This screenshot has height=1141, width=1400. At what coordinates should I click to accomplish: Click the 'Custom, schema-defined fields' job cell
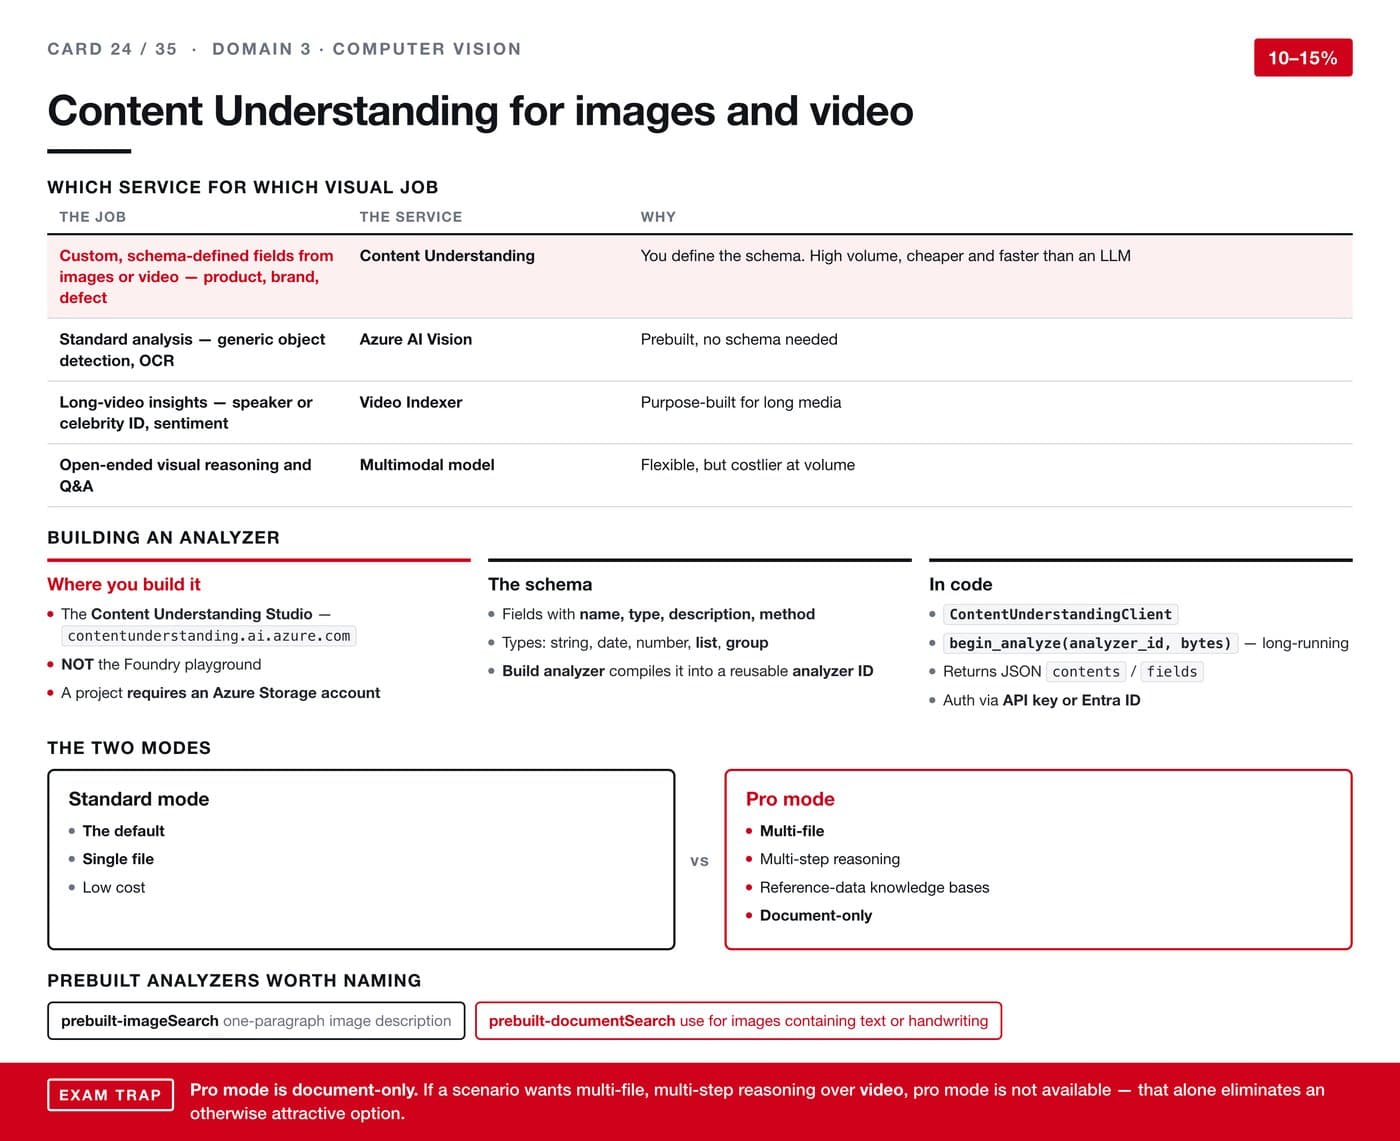[196, 277]
